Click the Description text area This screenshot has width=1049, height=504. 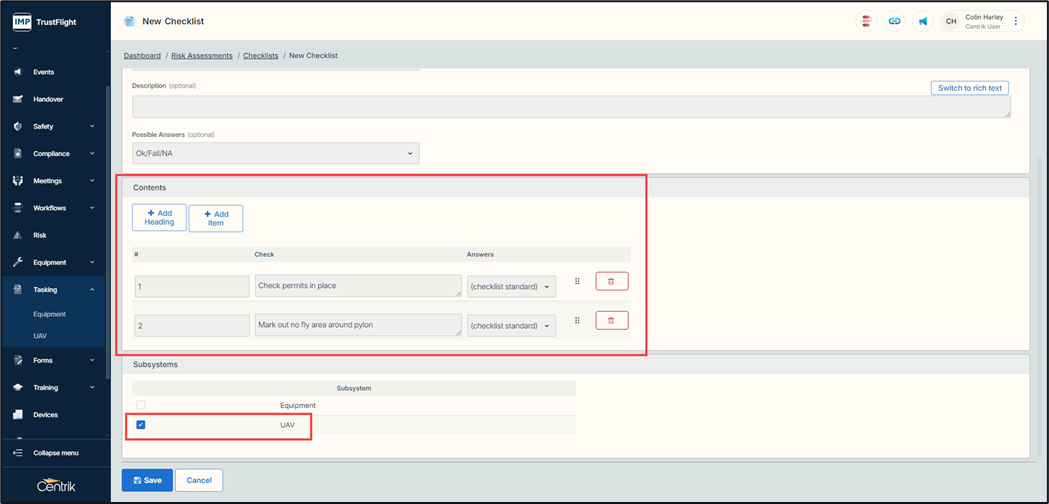[x=571, y=107]
